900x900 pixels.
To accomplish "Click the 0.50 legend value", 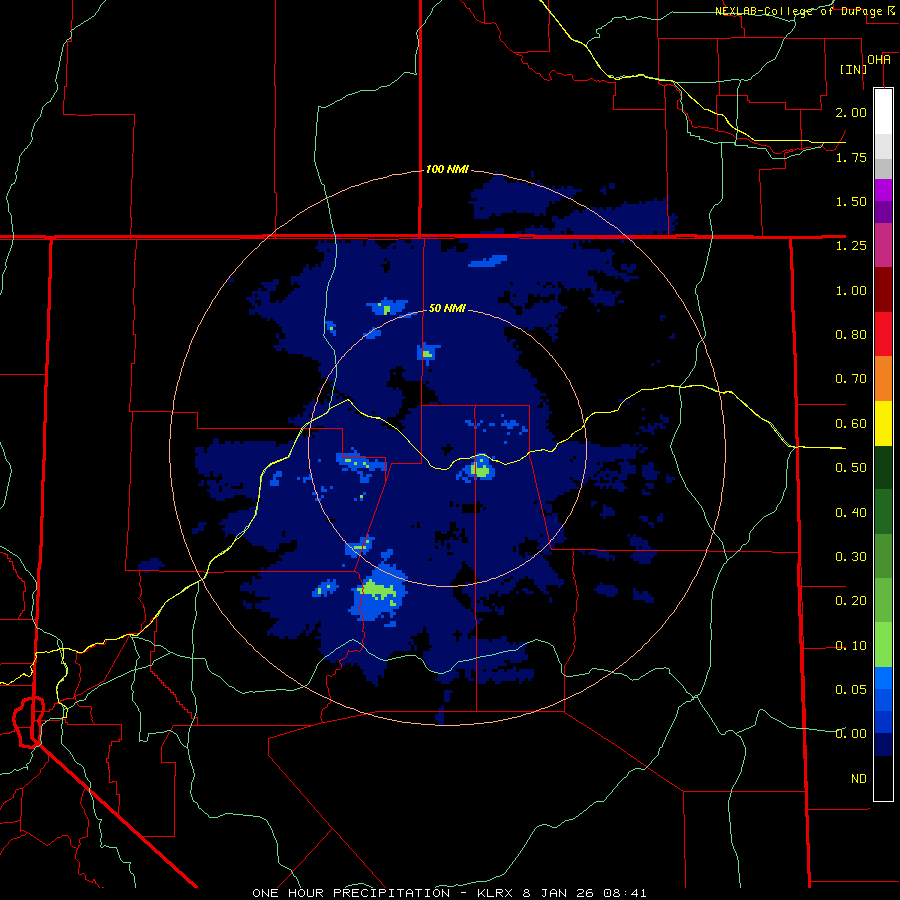I will (x=851, y=468).
